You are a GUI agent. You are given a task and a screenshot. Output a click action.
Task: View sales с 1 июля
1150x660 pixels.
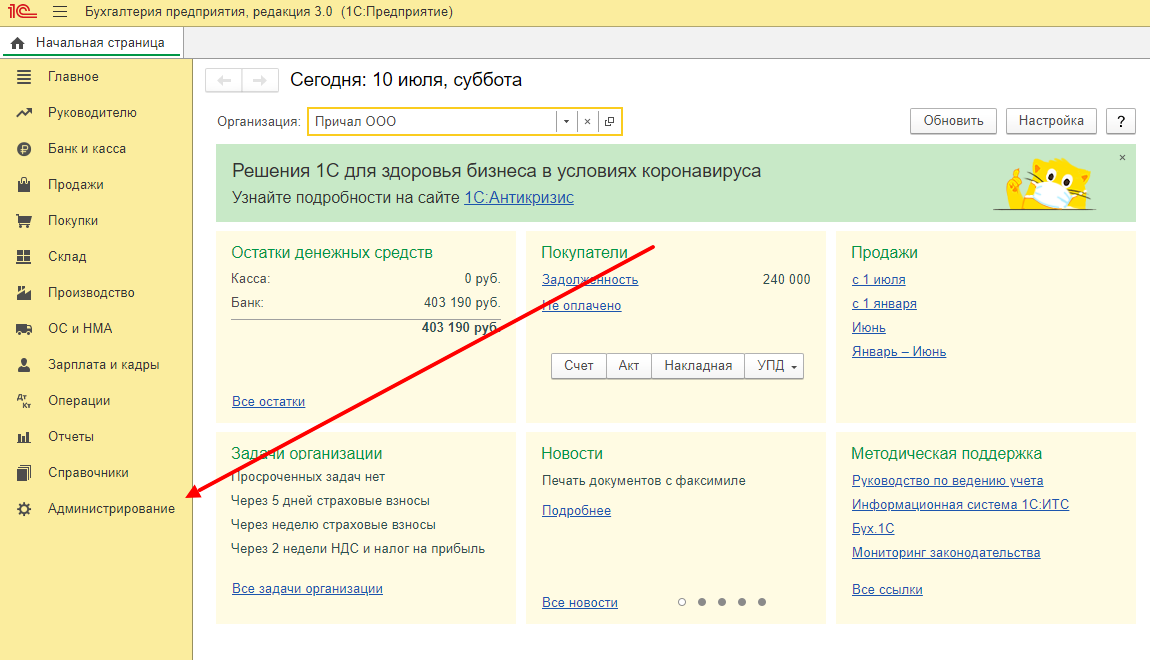(879, 280)
